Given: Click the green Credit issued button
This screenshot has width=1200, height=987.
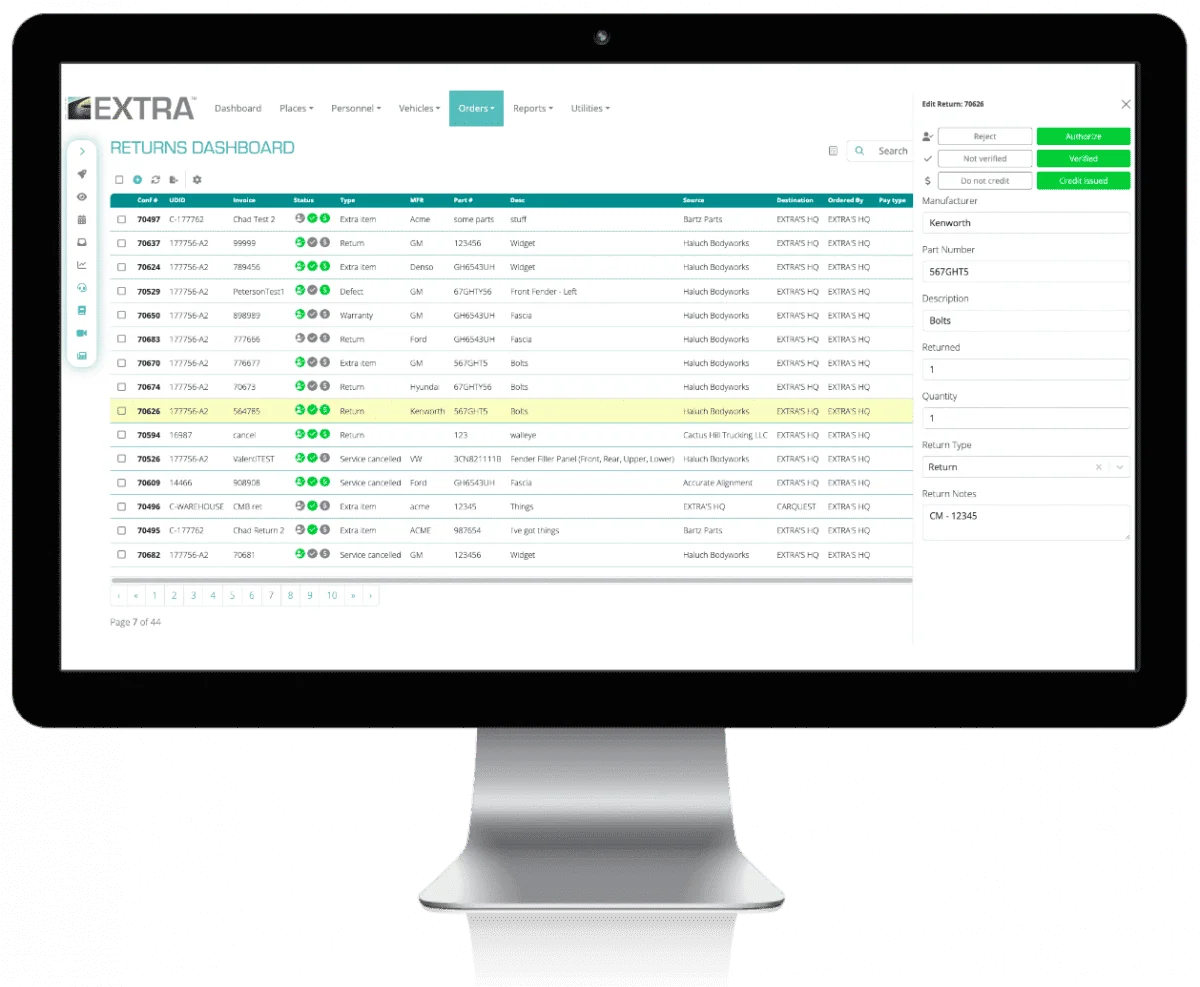Looking at the screenshot, I should point(1083,181).
